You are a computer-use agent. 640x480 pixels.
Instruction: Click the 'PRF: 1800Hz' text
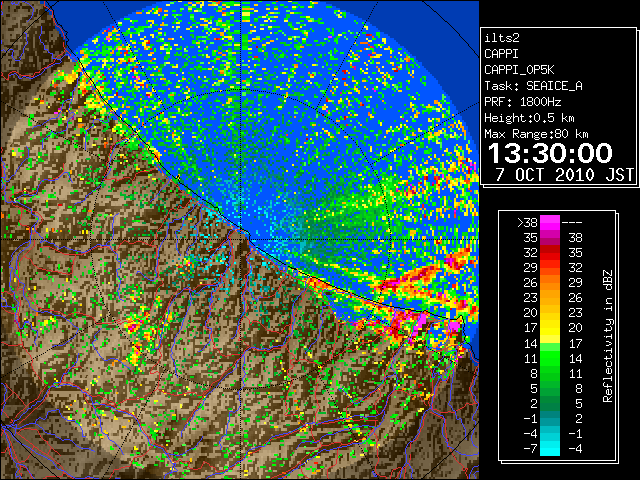point(522,102)
